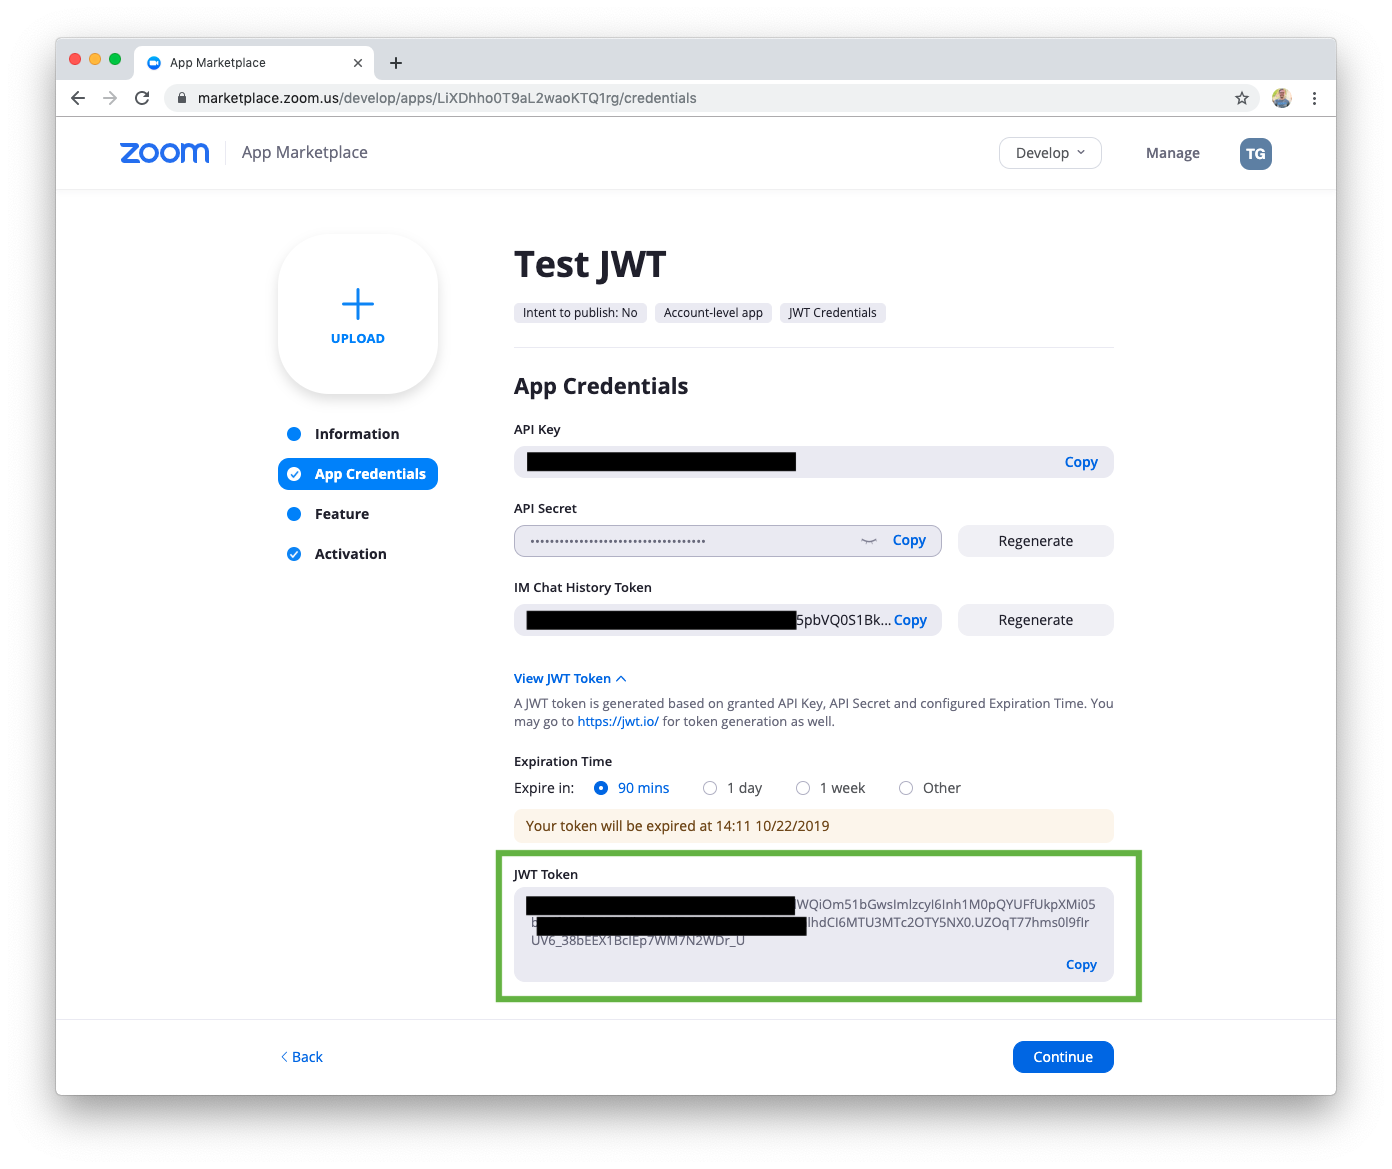Viewport: 1392px width, 1169px height.
Task: Go Back to the previous step
Action: pyautogui.click(x=302, y=1057)
